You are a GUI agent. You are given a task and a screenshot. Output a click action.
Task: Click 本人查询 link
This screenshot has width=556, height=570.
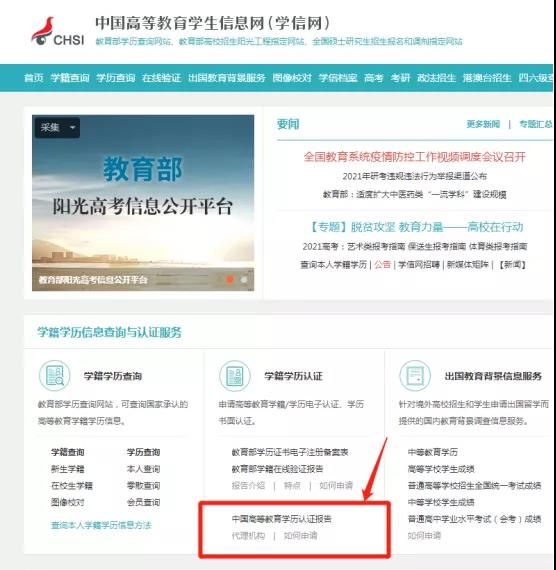pyautogui.click(x=143, y=469)
